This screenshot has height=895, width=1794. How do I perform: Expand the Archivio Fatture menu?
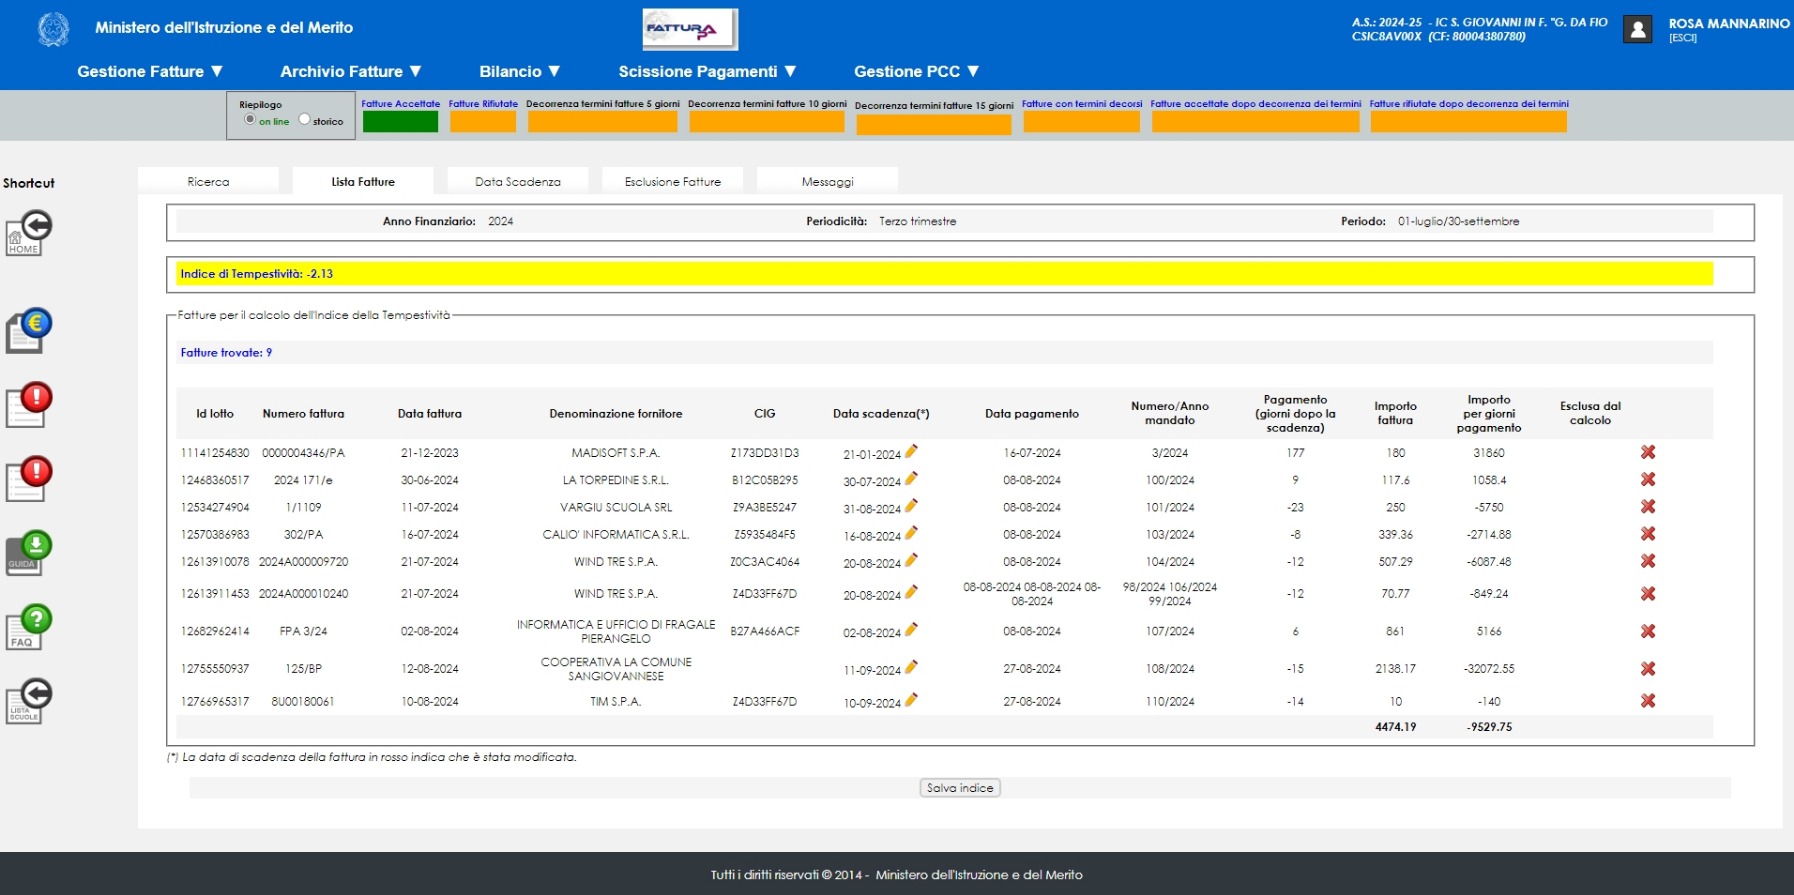tap(351, 72)
